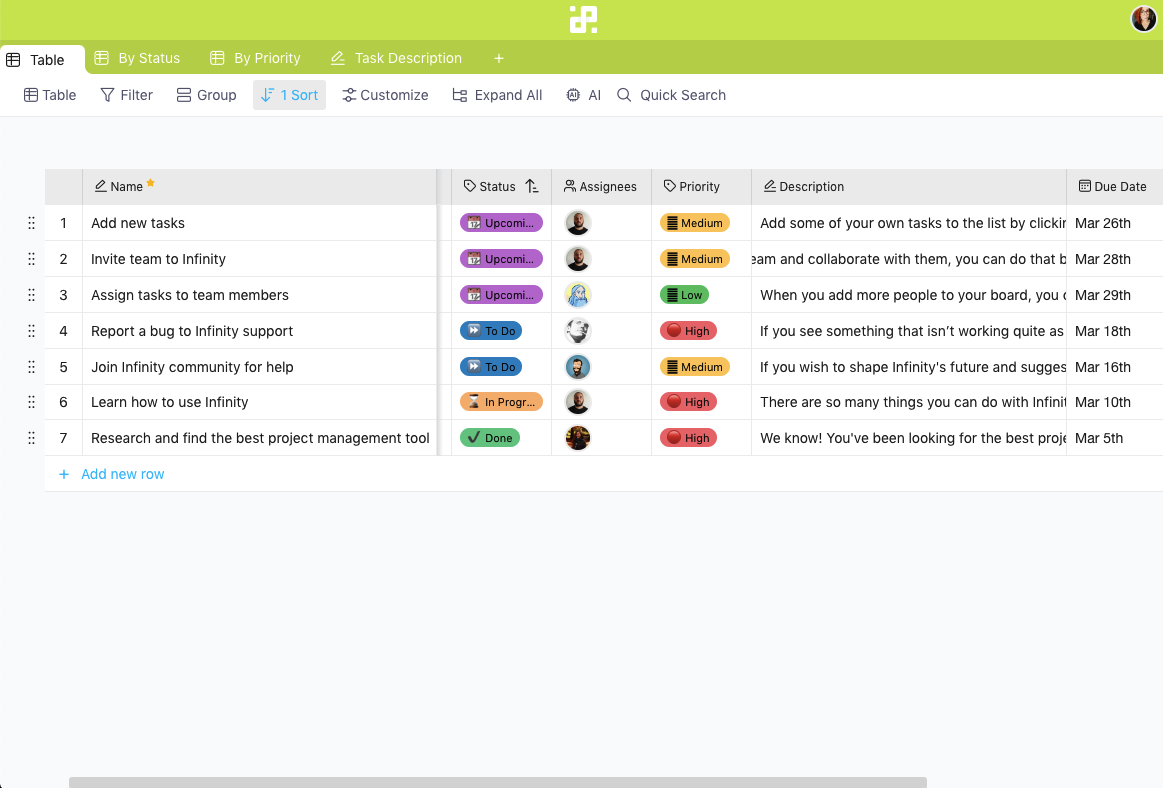Viewport: 1163px width, 788px height.
Task: Open the task 'Add new tasks'
Action: (138, 223)
